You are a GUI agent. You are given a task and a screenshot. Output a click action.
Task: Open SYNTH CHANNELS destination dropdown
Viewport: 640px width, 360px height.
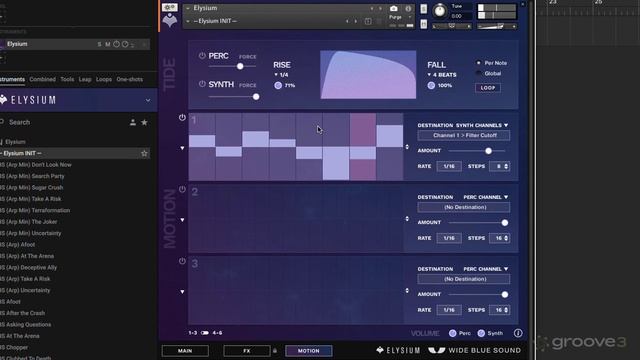coord(482,125)
